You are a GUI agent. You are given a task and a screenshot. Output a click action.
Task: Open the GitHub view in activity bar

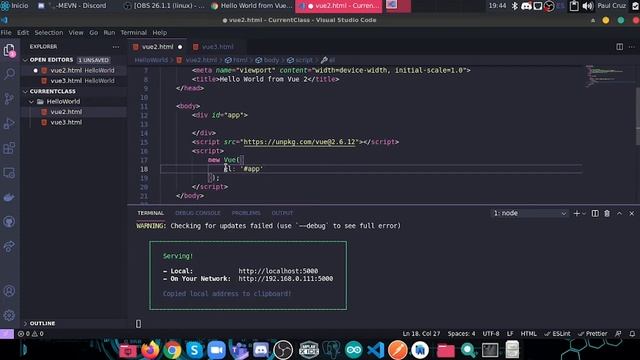tap(9, 222)
